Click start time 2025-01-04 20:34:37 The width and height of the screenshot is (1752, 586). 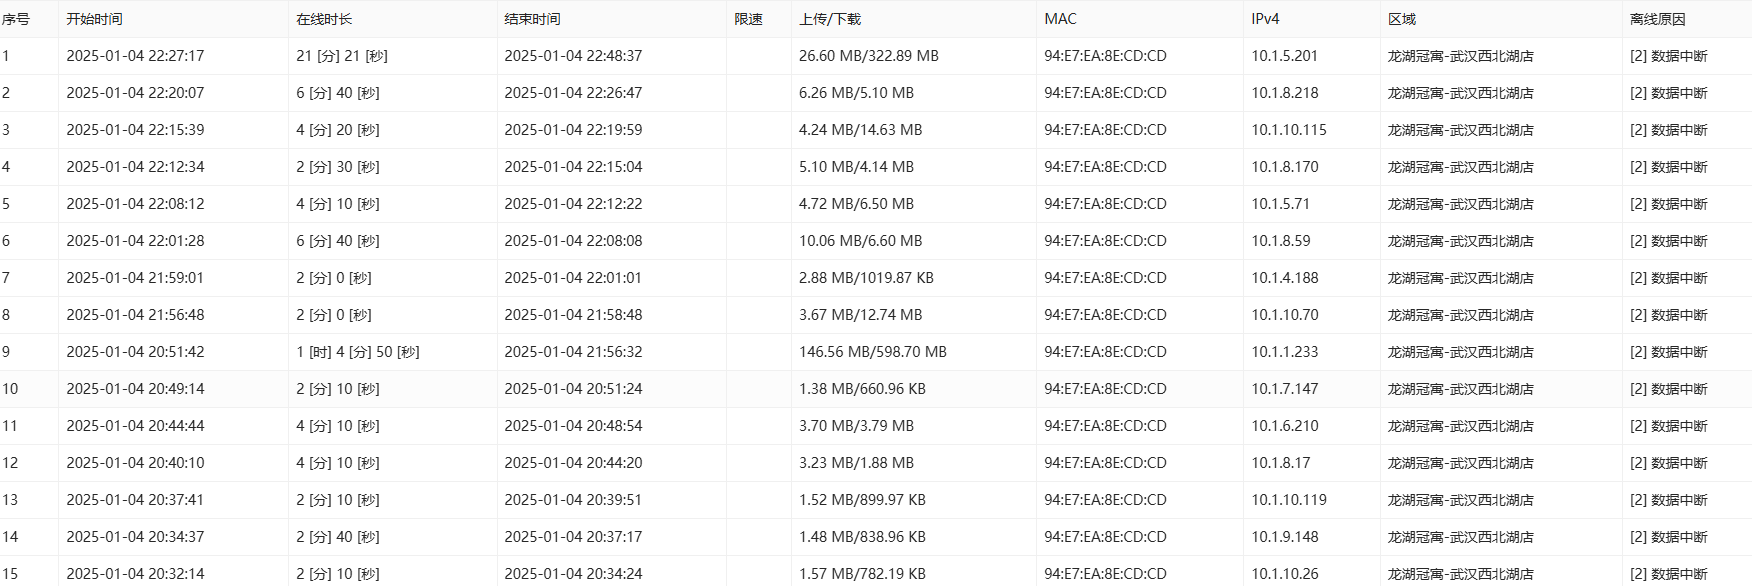tap(135, 537)
